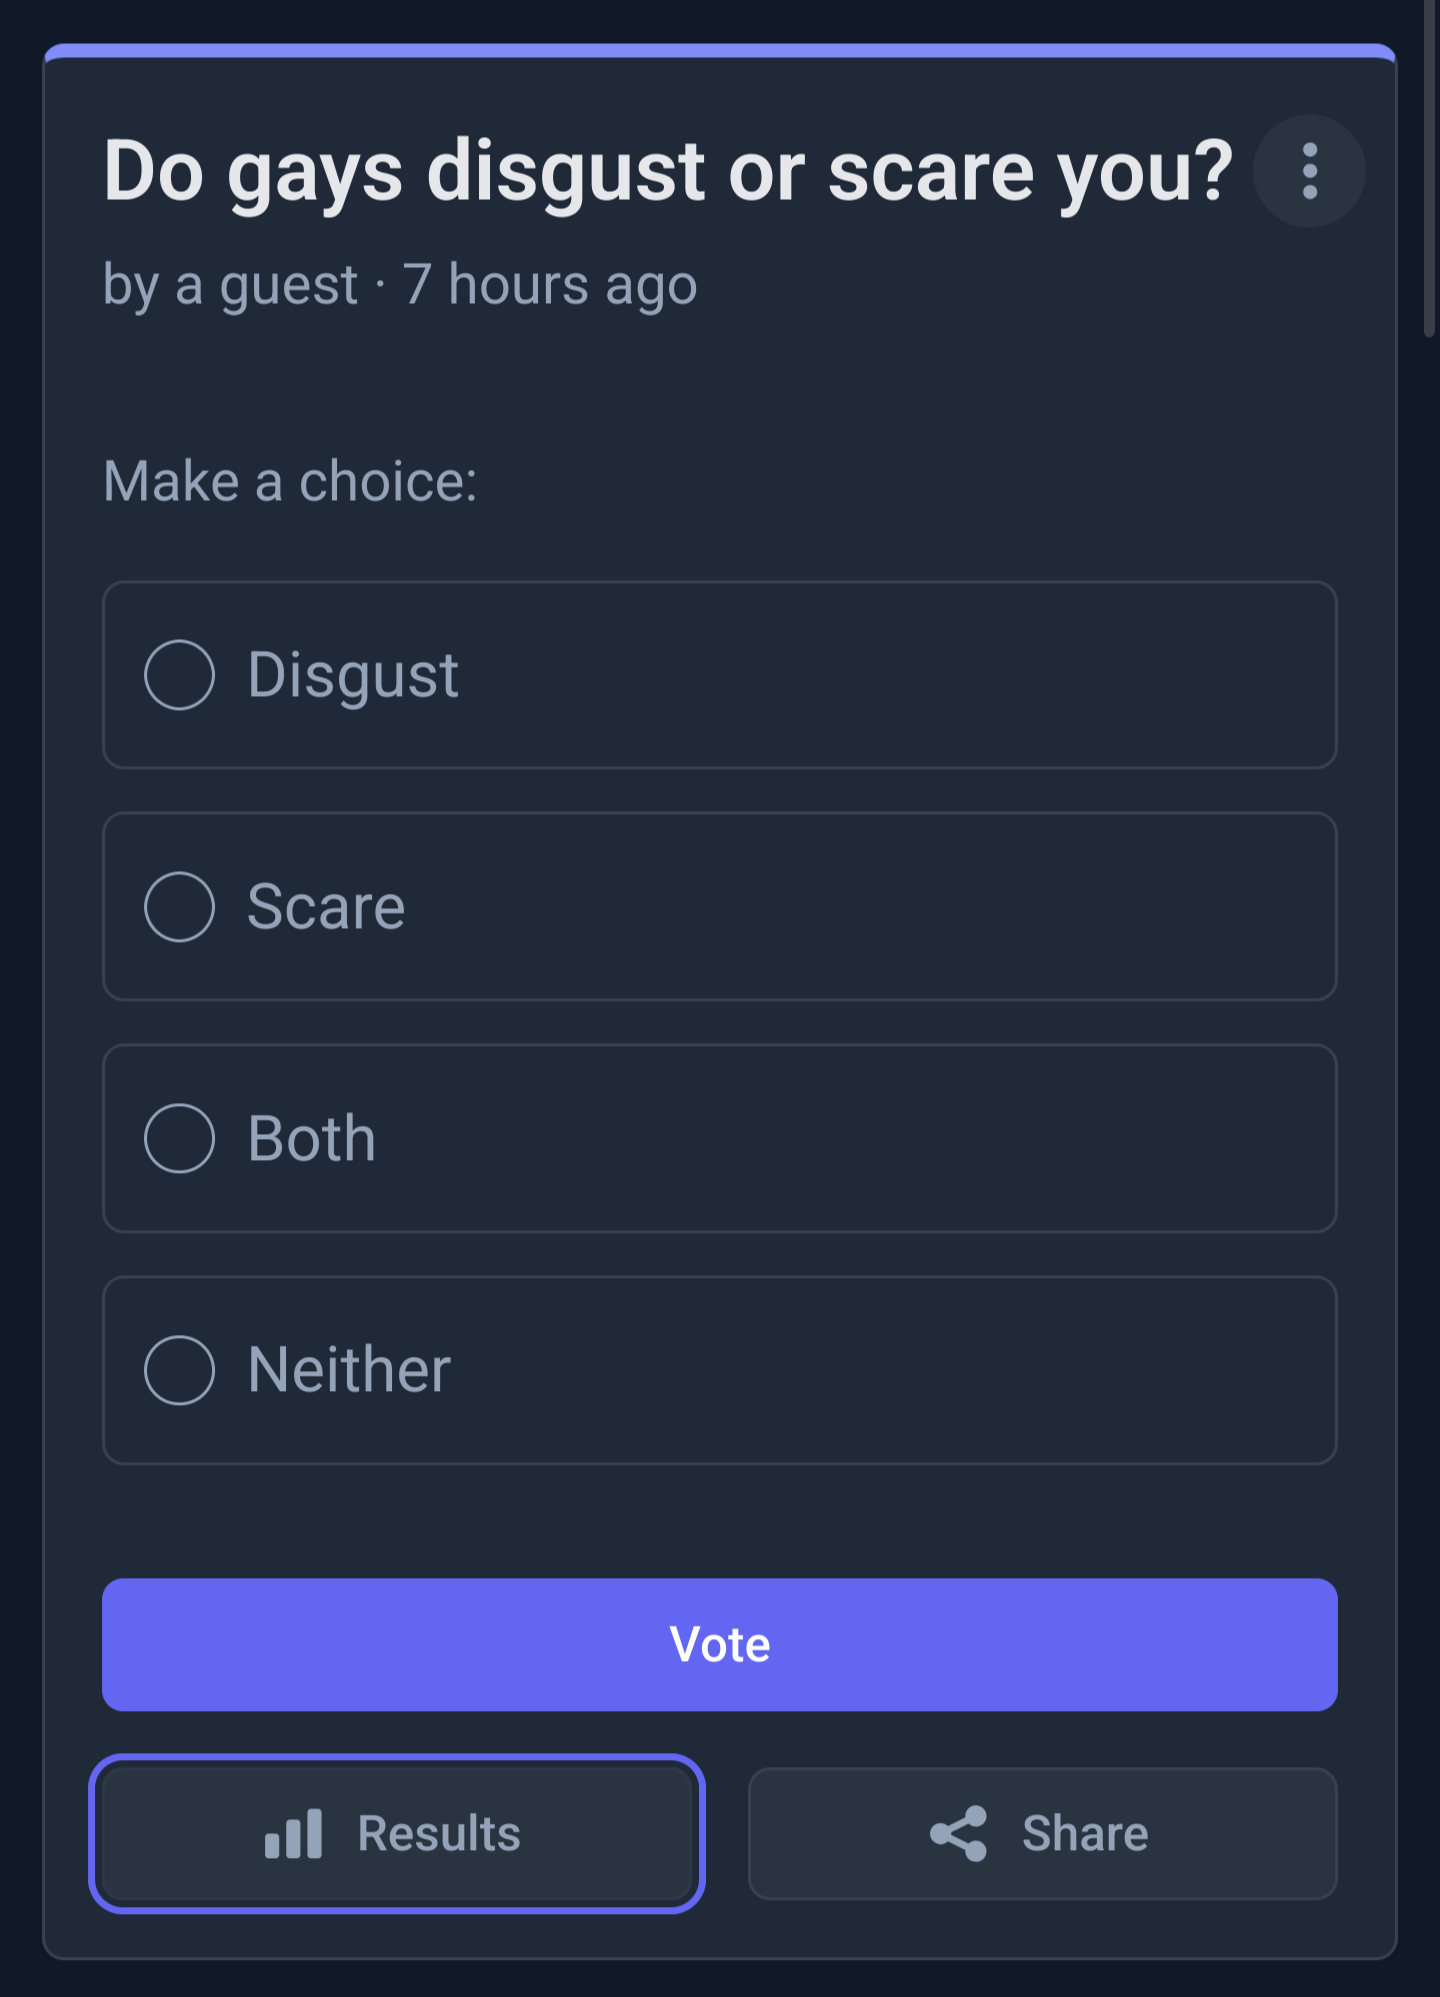Click the Neither option label text
Screen dimensions: 1440x1997
349,1370
